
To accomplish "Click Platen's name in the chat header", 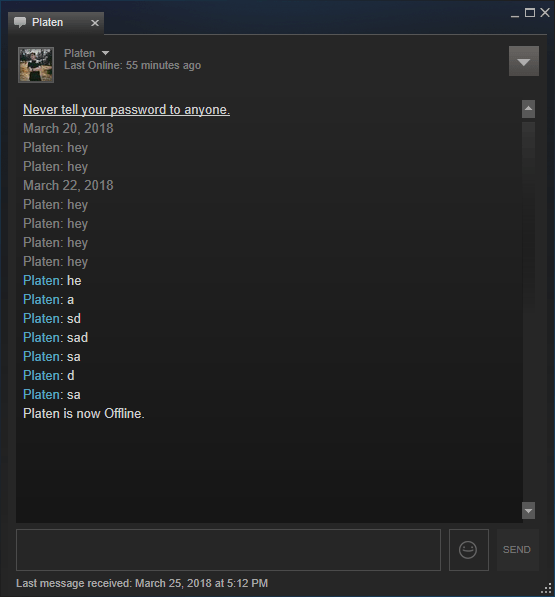I will tap(80, 53).
